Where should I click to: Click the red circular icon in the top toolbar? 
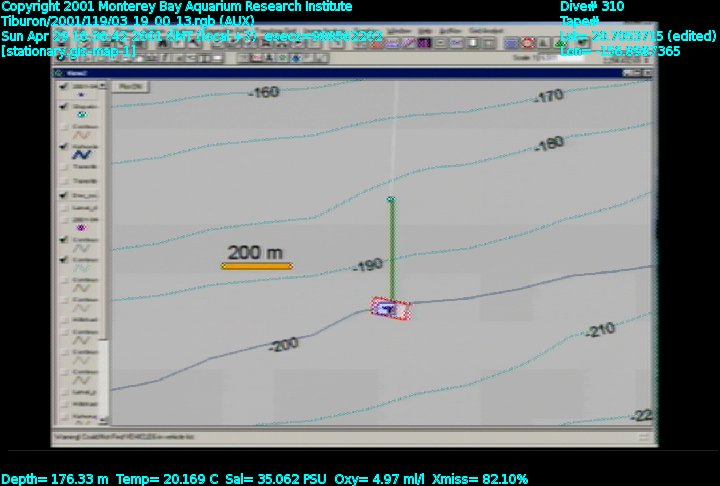tap(526, 43)
